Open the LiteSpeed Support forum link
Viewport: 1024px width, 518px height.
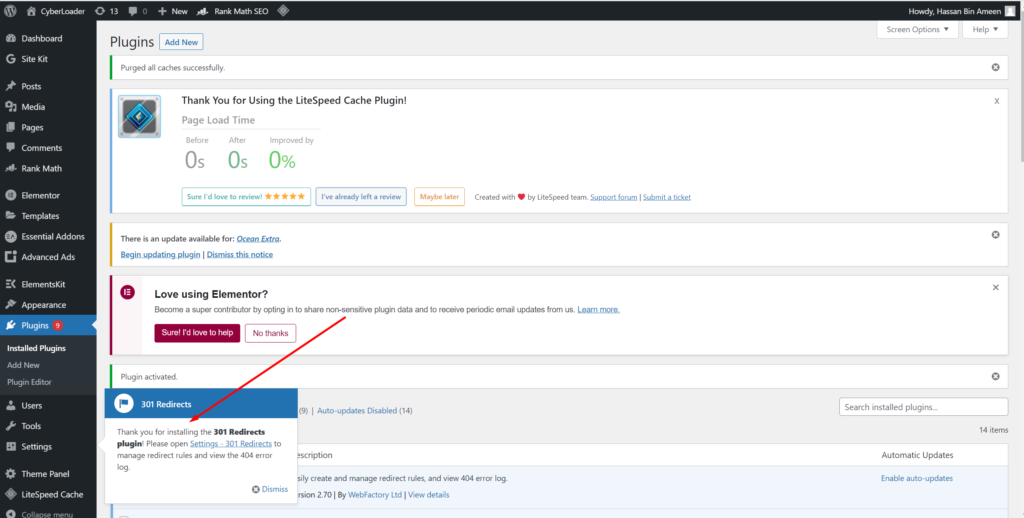coord(614,197)
